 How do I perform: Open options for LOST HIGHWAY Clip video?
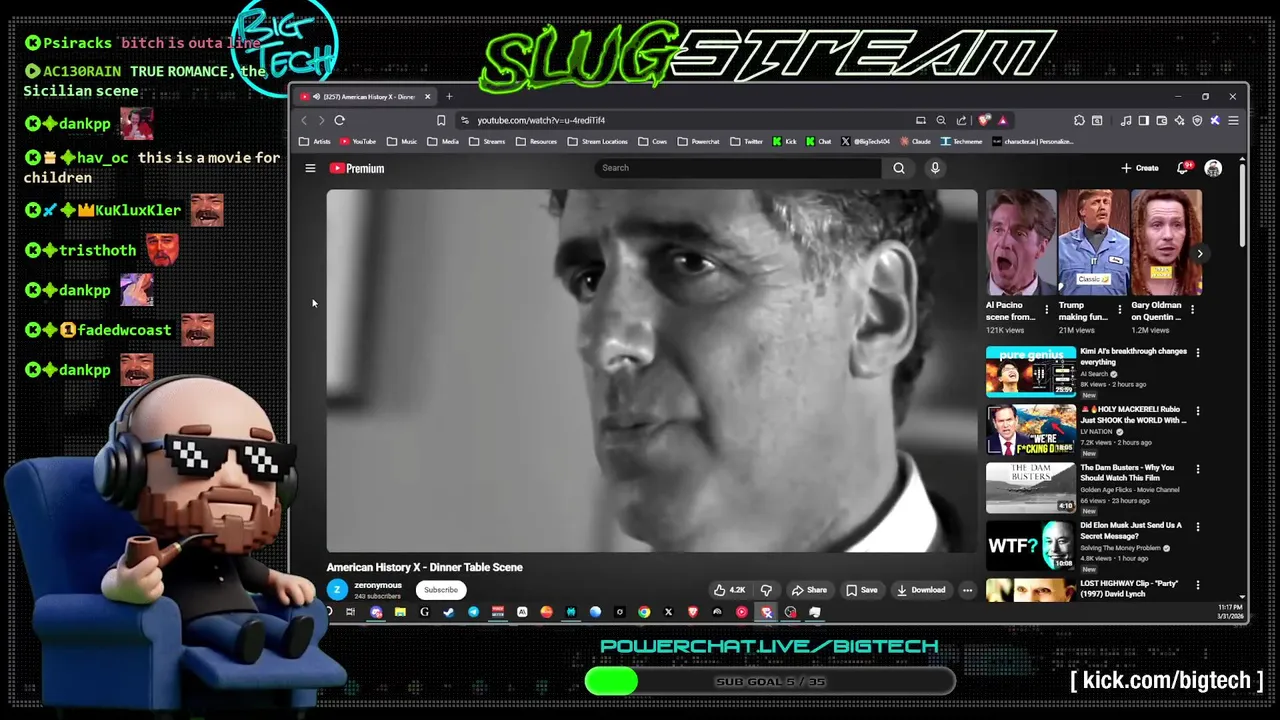(x=1197, y=584)
